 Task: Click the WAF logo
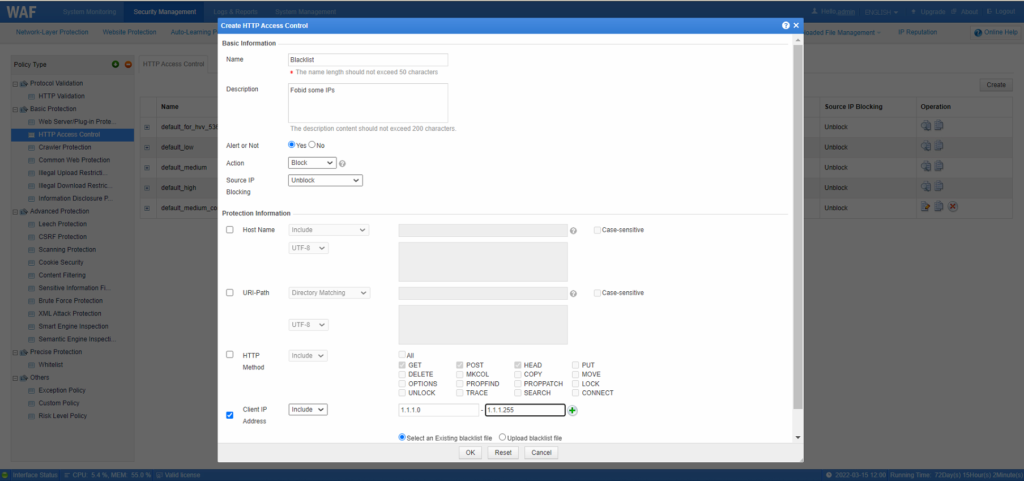point(21,12)
